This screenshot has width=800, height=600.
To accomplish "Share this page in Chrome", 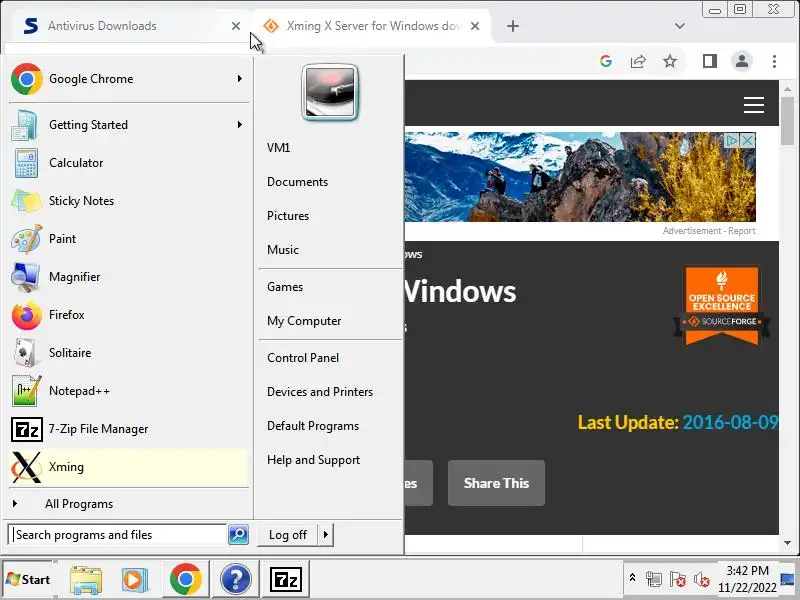I will click(x=638, y=62).
